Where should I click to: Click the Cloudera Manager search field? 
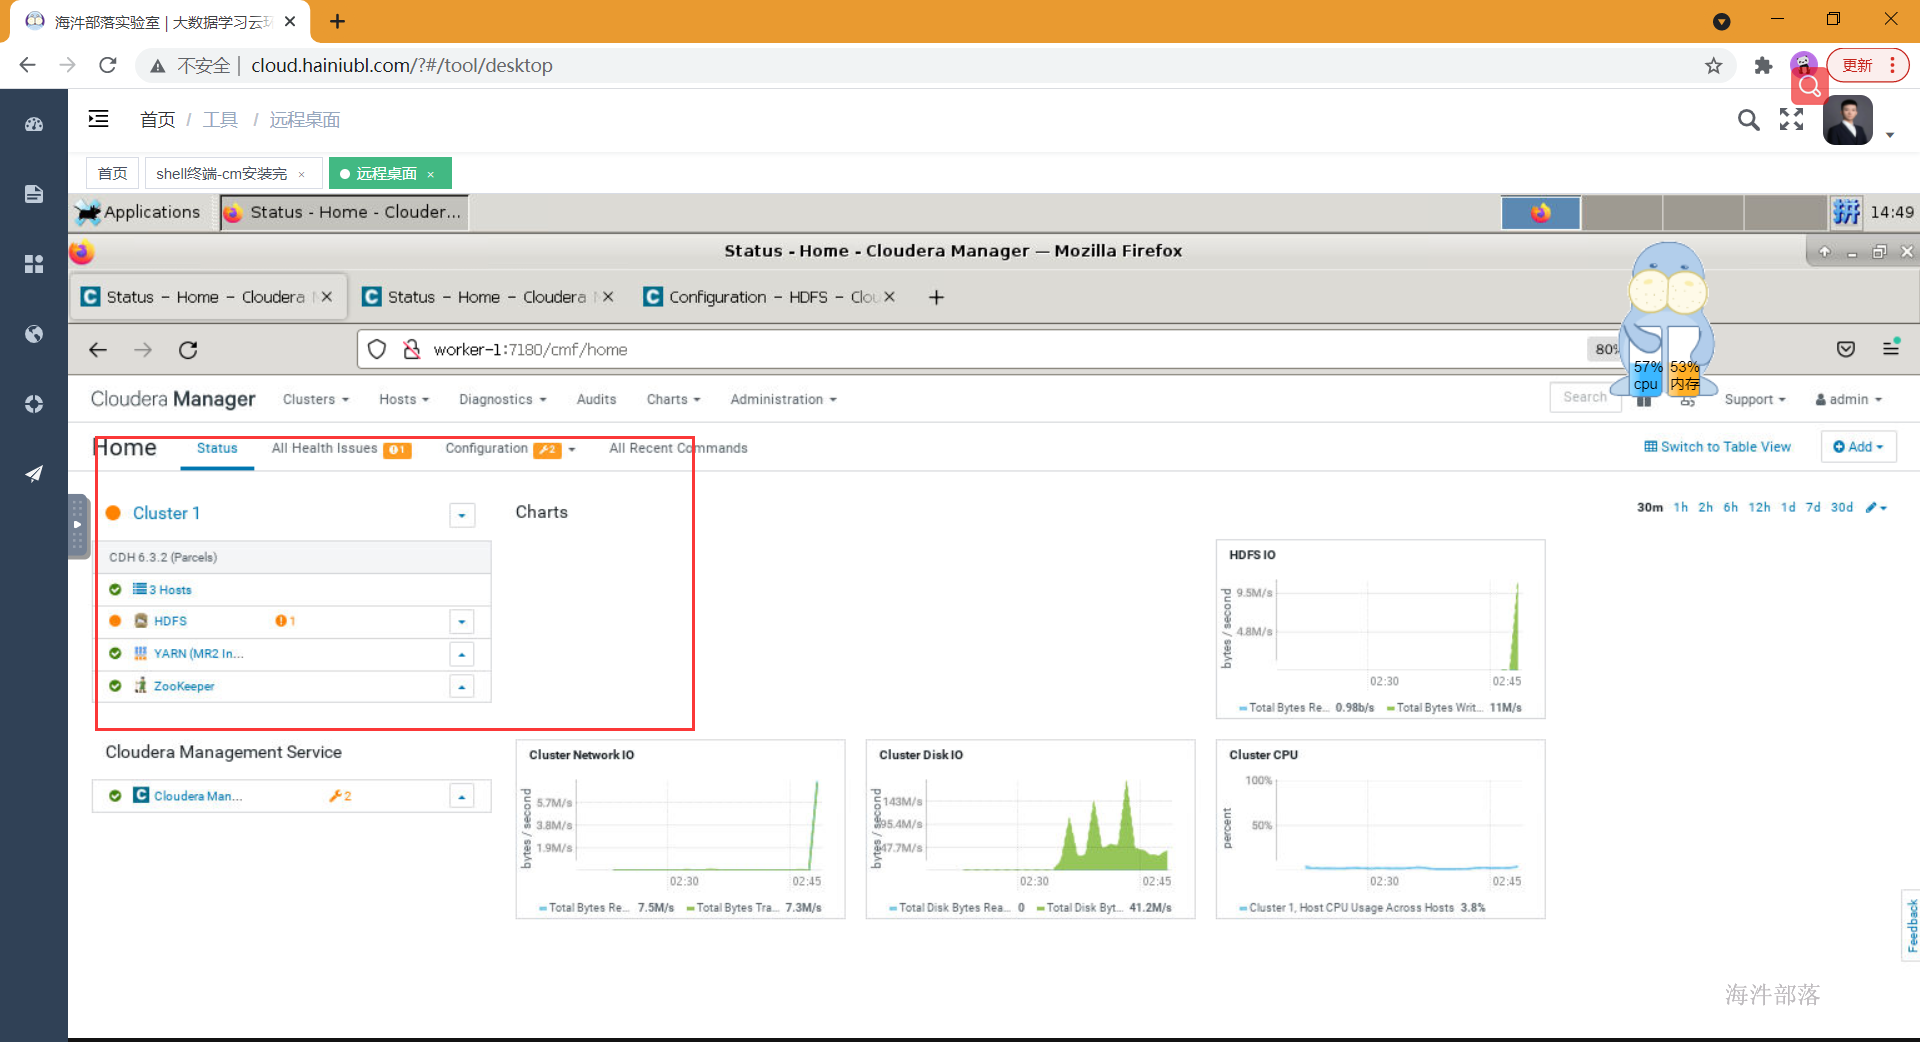pos(1584,397)
